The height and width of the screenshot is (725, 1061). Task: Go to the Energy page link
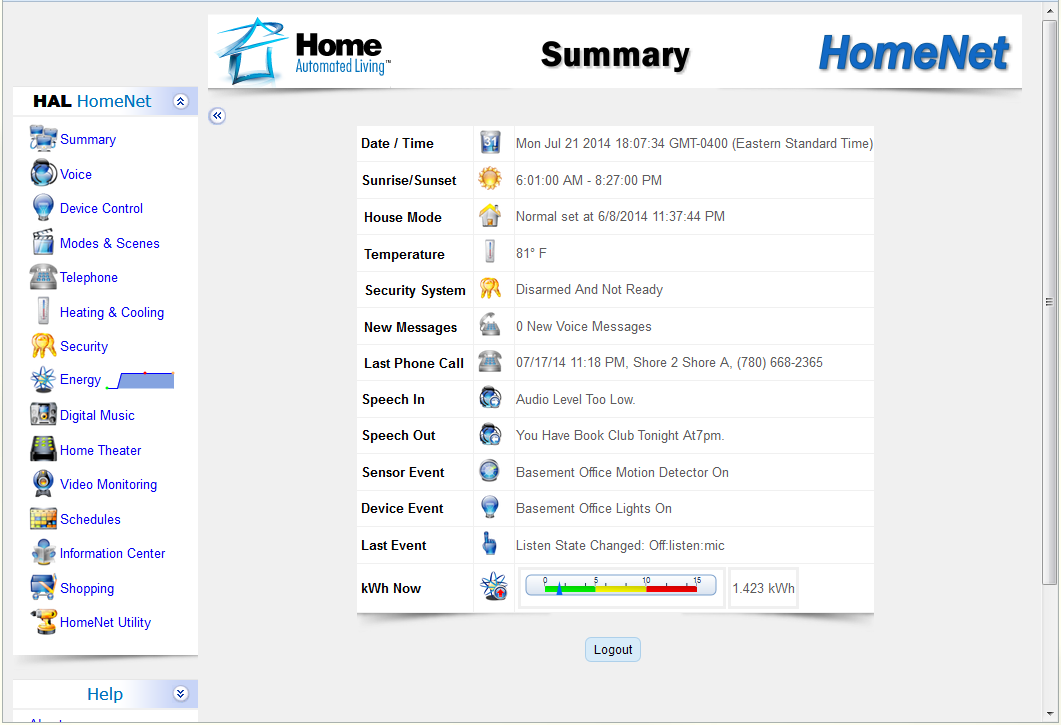(x=80, y=380)
